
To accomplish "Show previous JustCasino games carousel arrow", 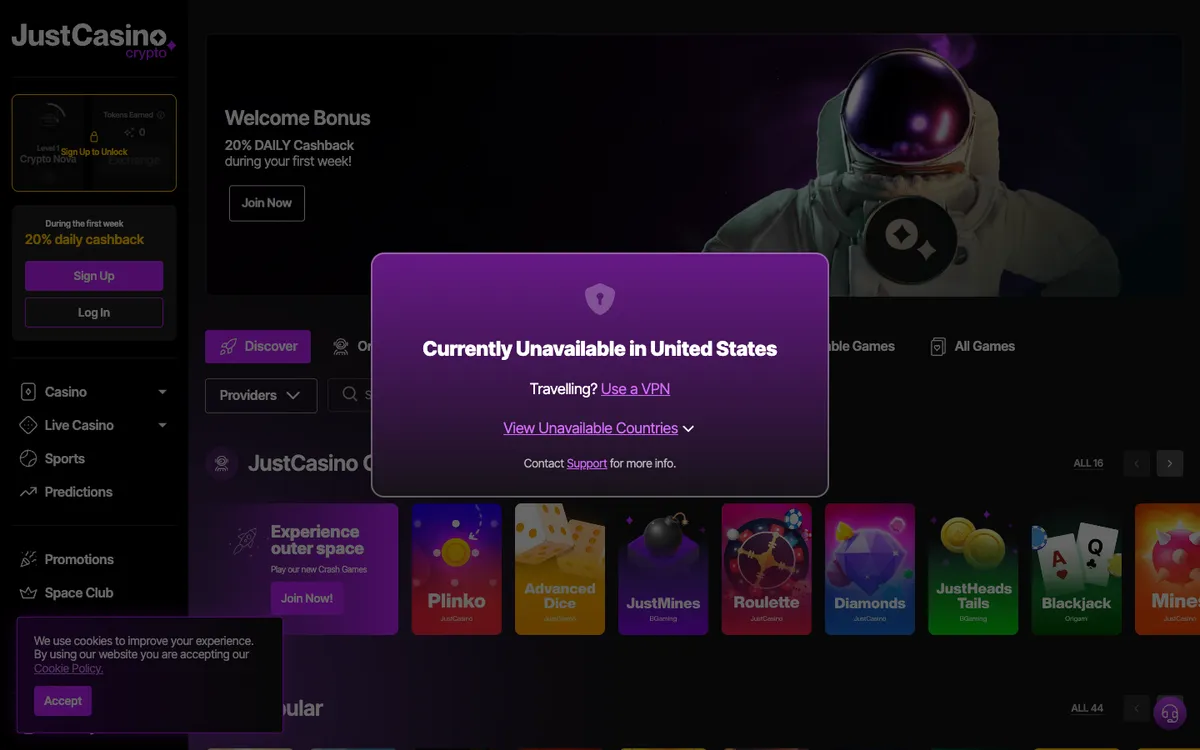I will (1136, 463).
